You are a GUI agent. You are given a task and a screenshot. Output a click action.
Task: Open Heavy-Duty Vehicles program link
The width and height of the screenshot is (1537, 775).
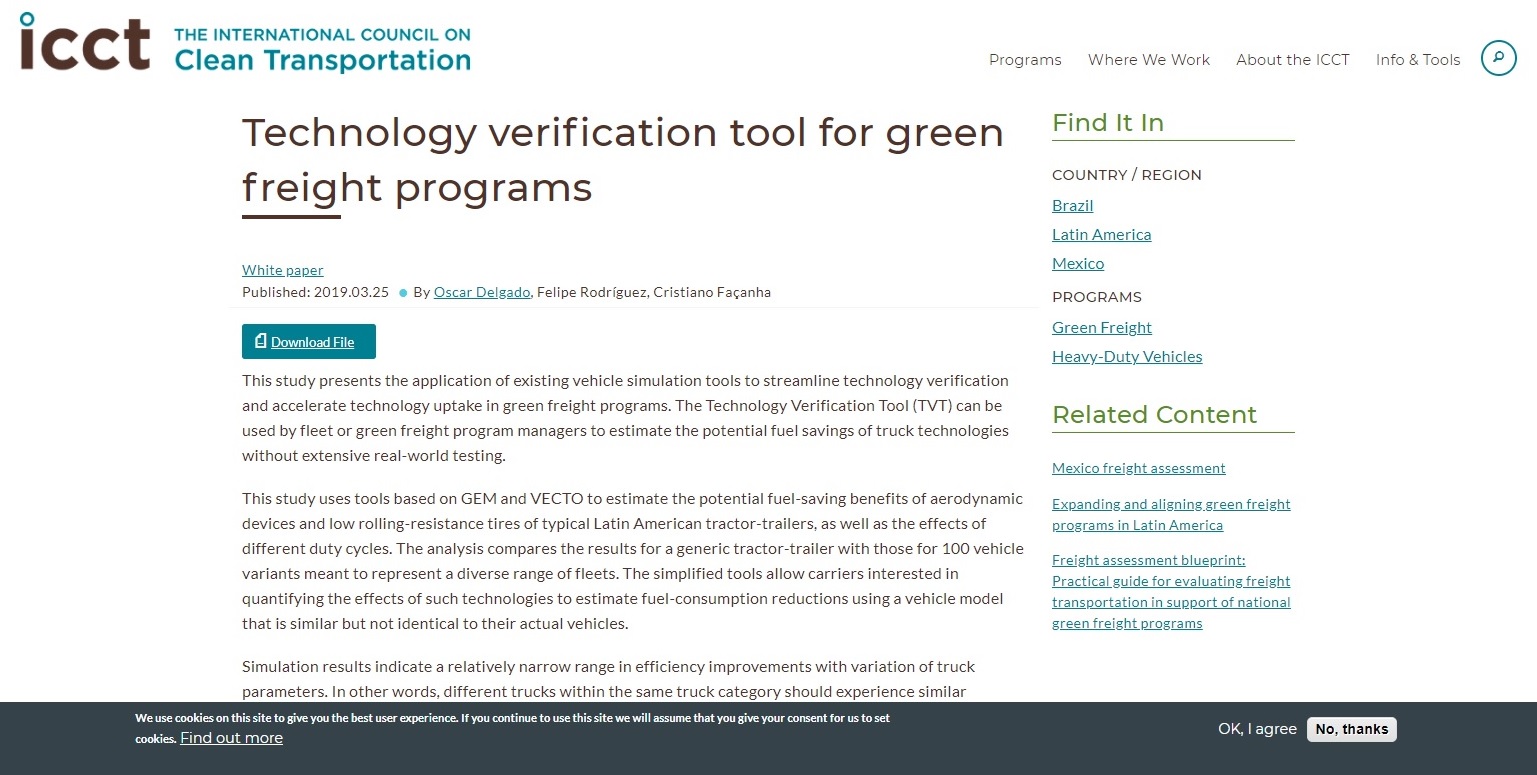tap(1127, 356)
